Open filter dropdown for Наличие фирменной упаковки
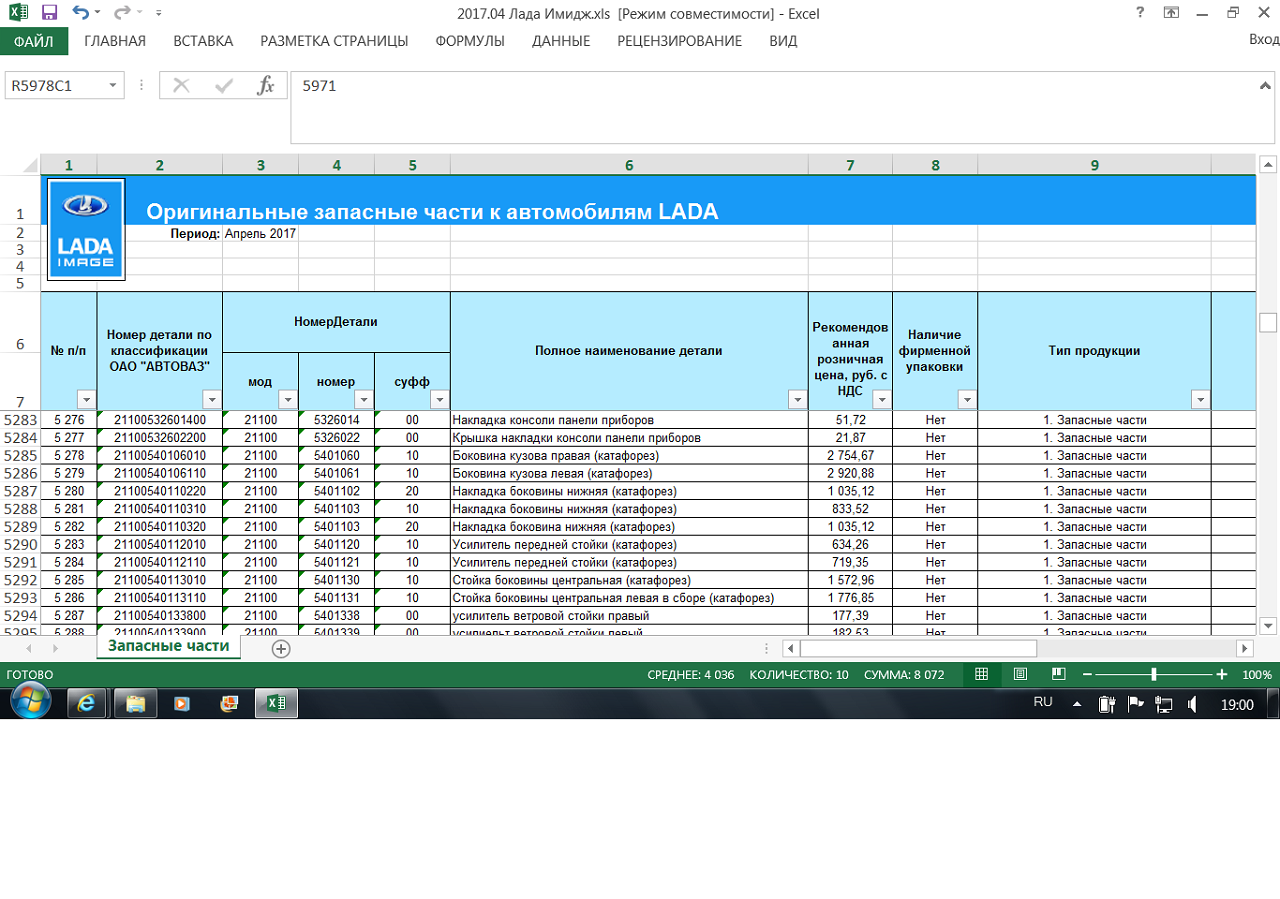 point(967,400)
